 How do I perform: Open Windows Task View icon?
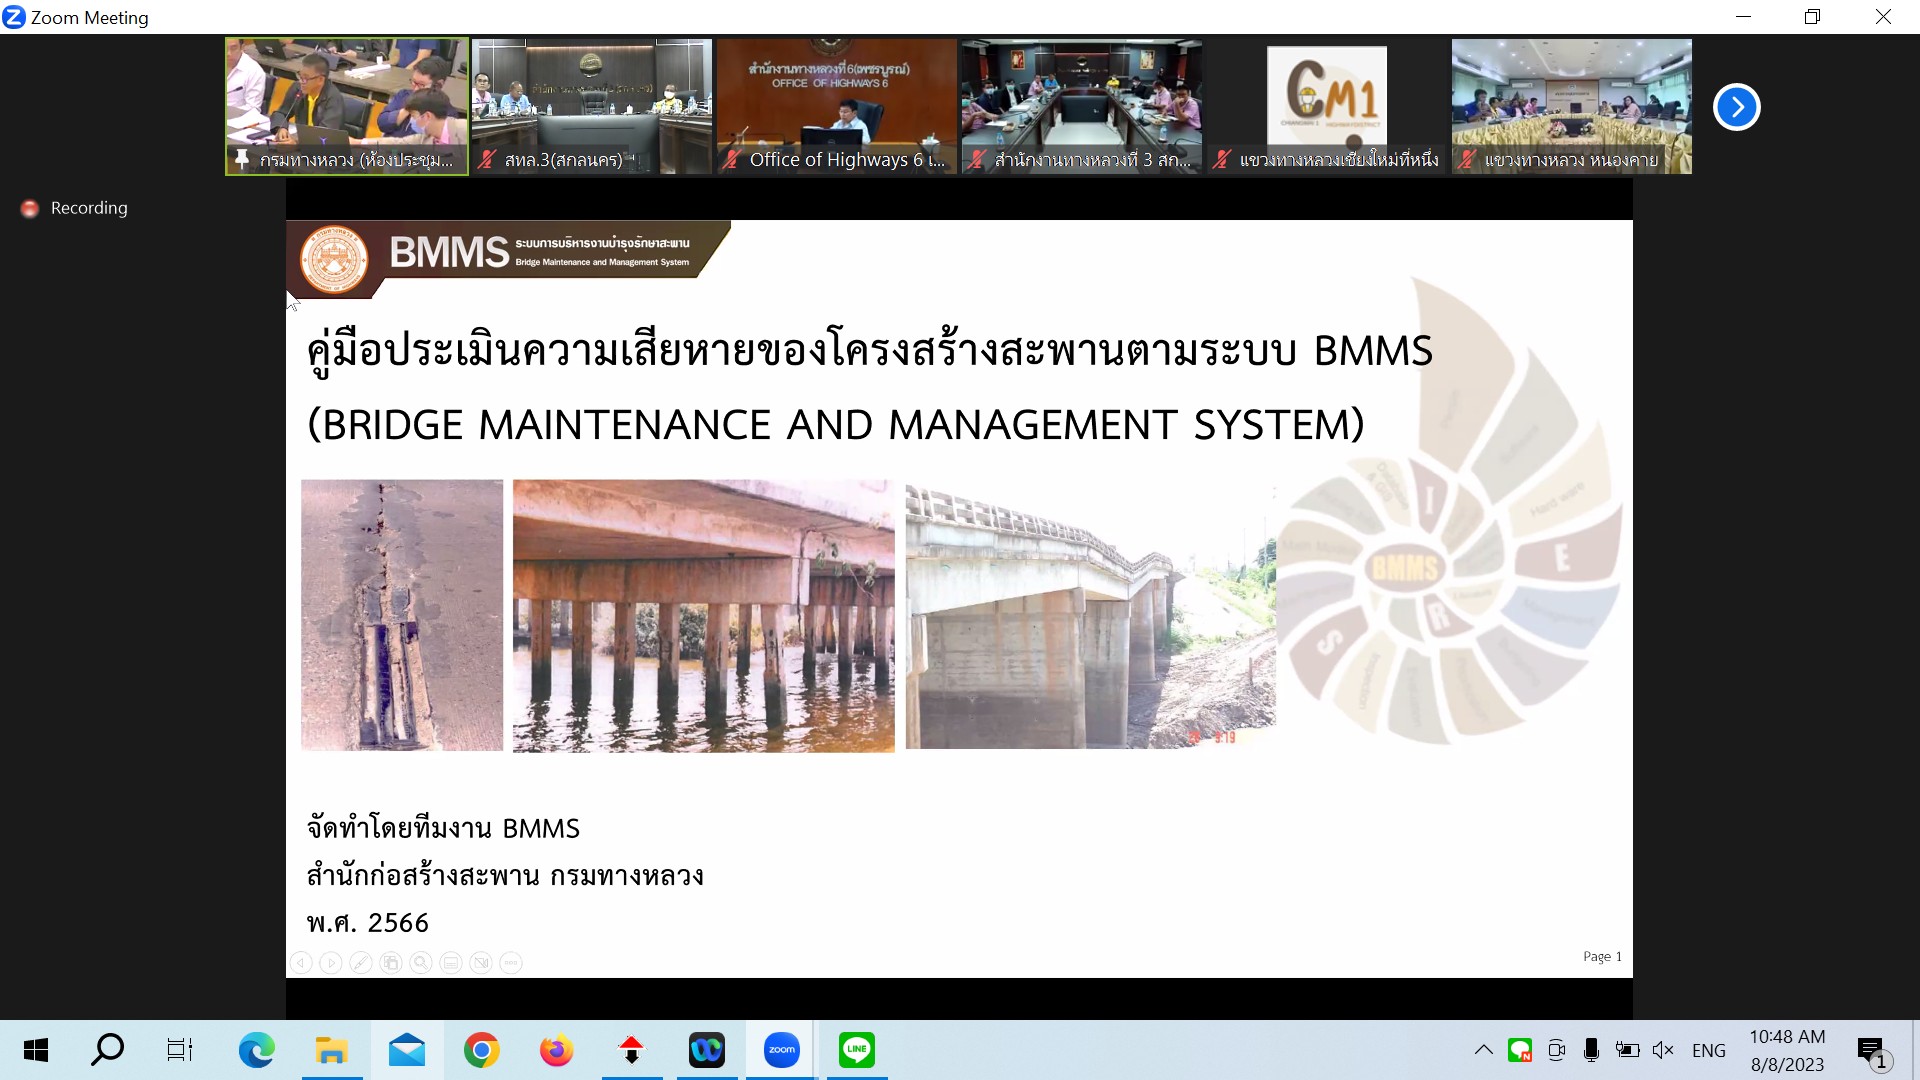pyautogui.click(x=179, y=1050)
